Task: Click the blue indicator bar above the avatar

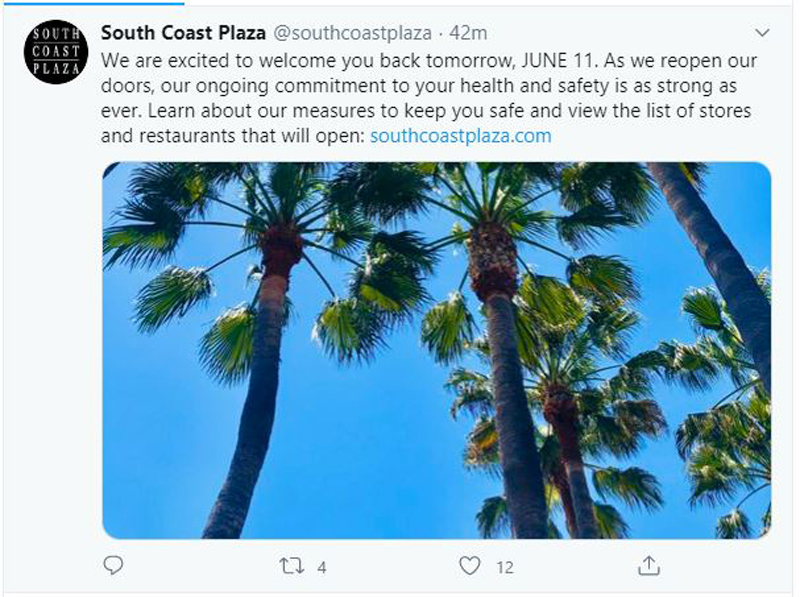Action: [57, 3]
